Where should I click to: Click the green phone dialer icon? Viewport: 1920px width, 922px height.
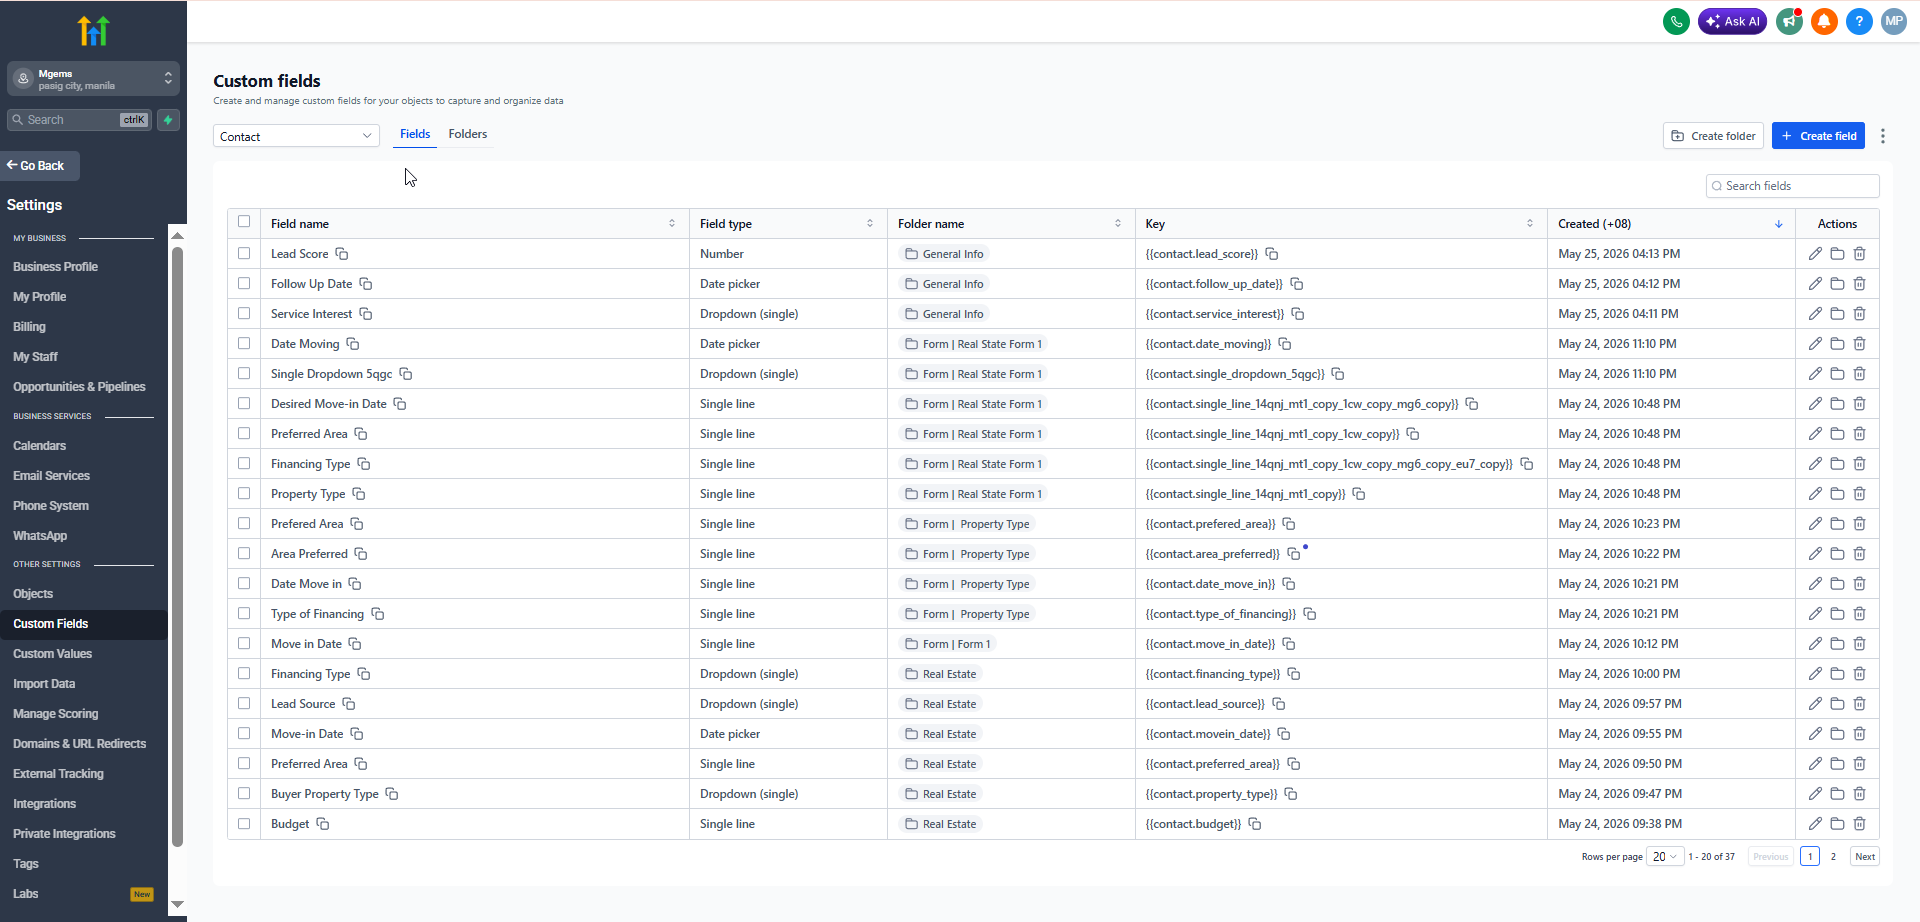[1676, 21]
